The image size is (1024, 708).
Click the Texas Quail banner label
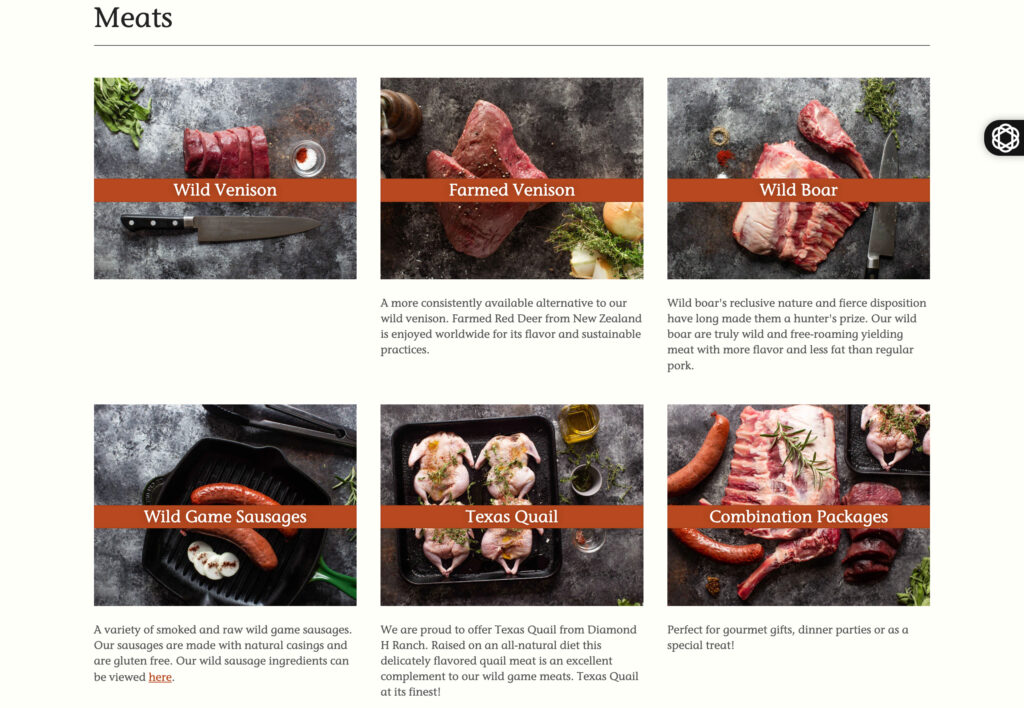[x=512, y=517]
